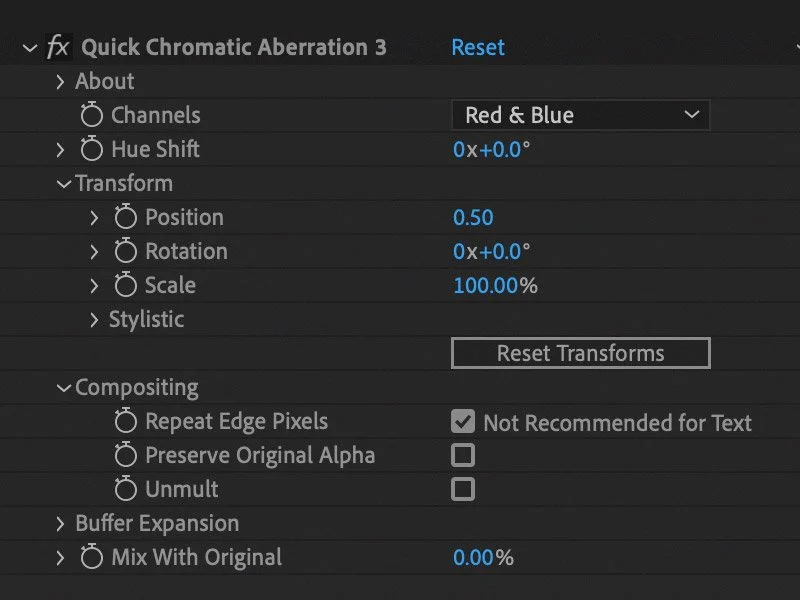Image resolution: width=800 pixels, height=600 pixels.
Task: Toggle the fx badge on Quick Chromatic Aberration 3
Action: click(x=57, y=46)
